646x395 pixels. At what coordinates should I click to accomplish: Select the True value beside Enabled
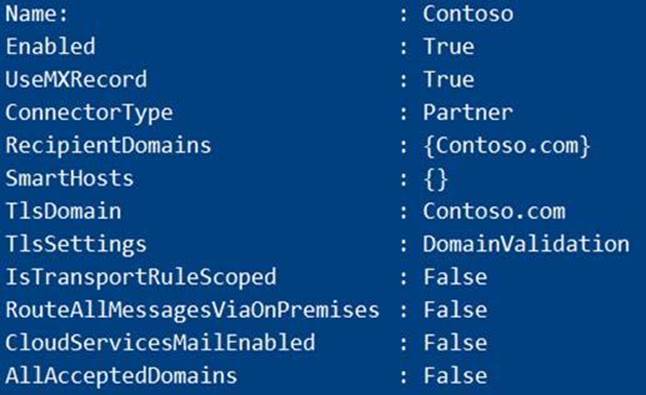click(449, 46)
